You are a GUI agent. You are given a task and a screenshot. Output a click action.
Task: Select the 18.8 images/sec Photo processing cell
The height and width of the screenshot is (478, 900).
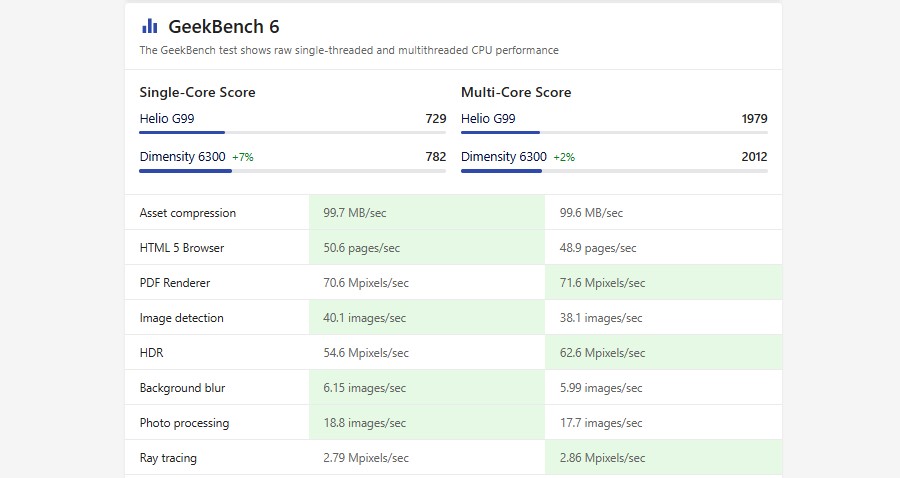pos(364,423)
